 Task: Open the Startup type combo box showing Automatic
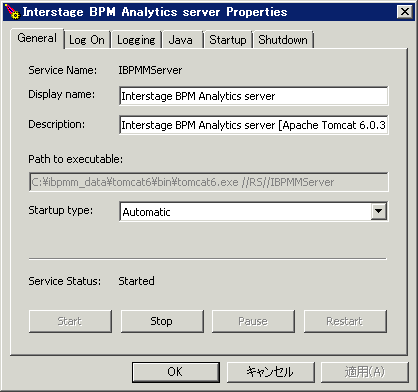coord(254,211)
